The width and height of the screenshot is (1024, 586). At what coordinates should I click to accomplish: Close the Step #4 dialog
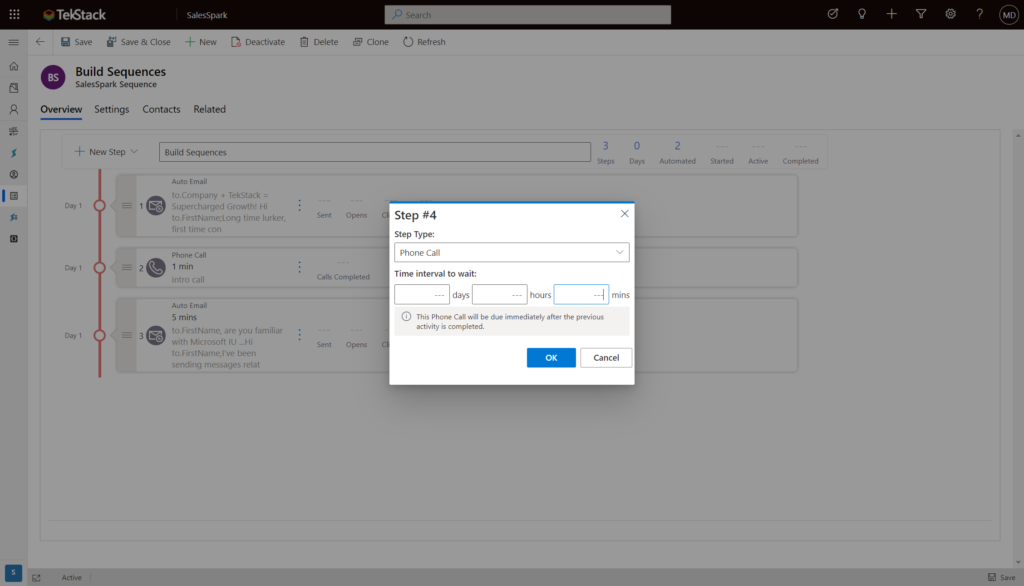[x=624, y=214]
